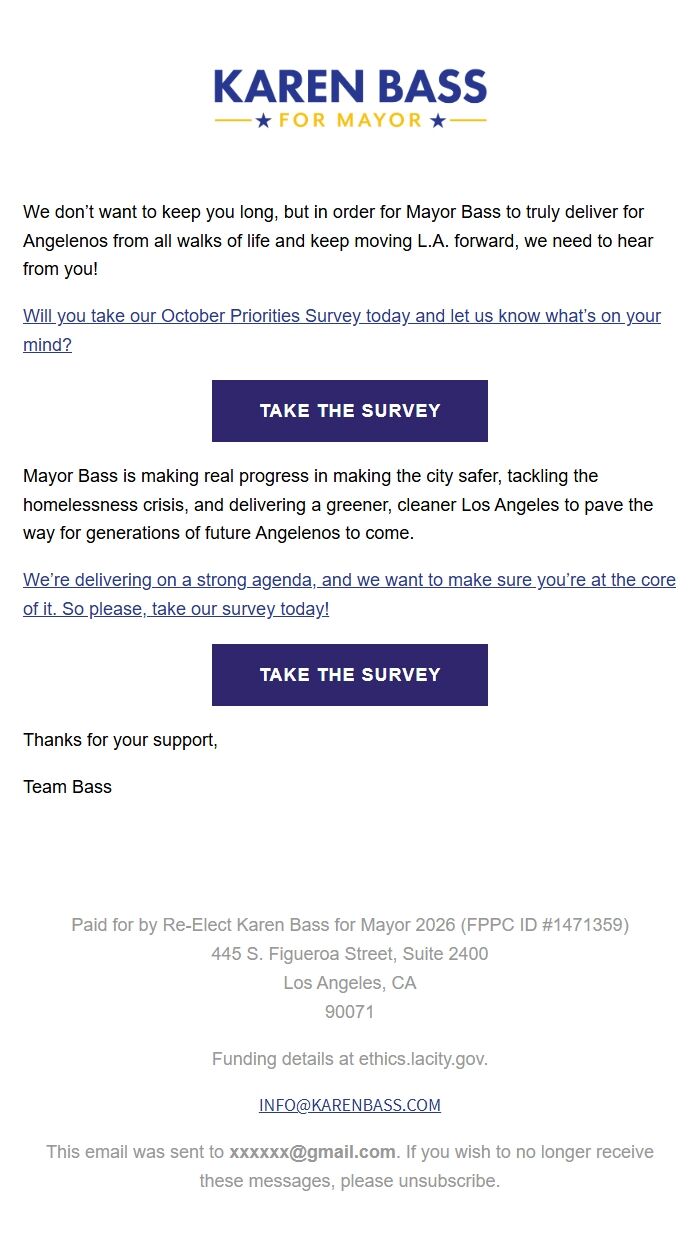Click the Team Bass signature
Screen dimensions: 700x1257
(x=67, y=787)
